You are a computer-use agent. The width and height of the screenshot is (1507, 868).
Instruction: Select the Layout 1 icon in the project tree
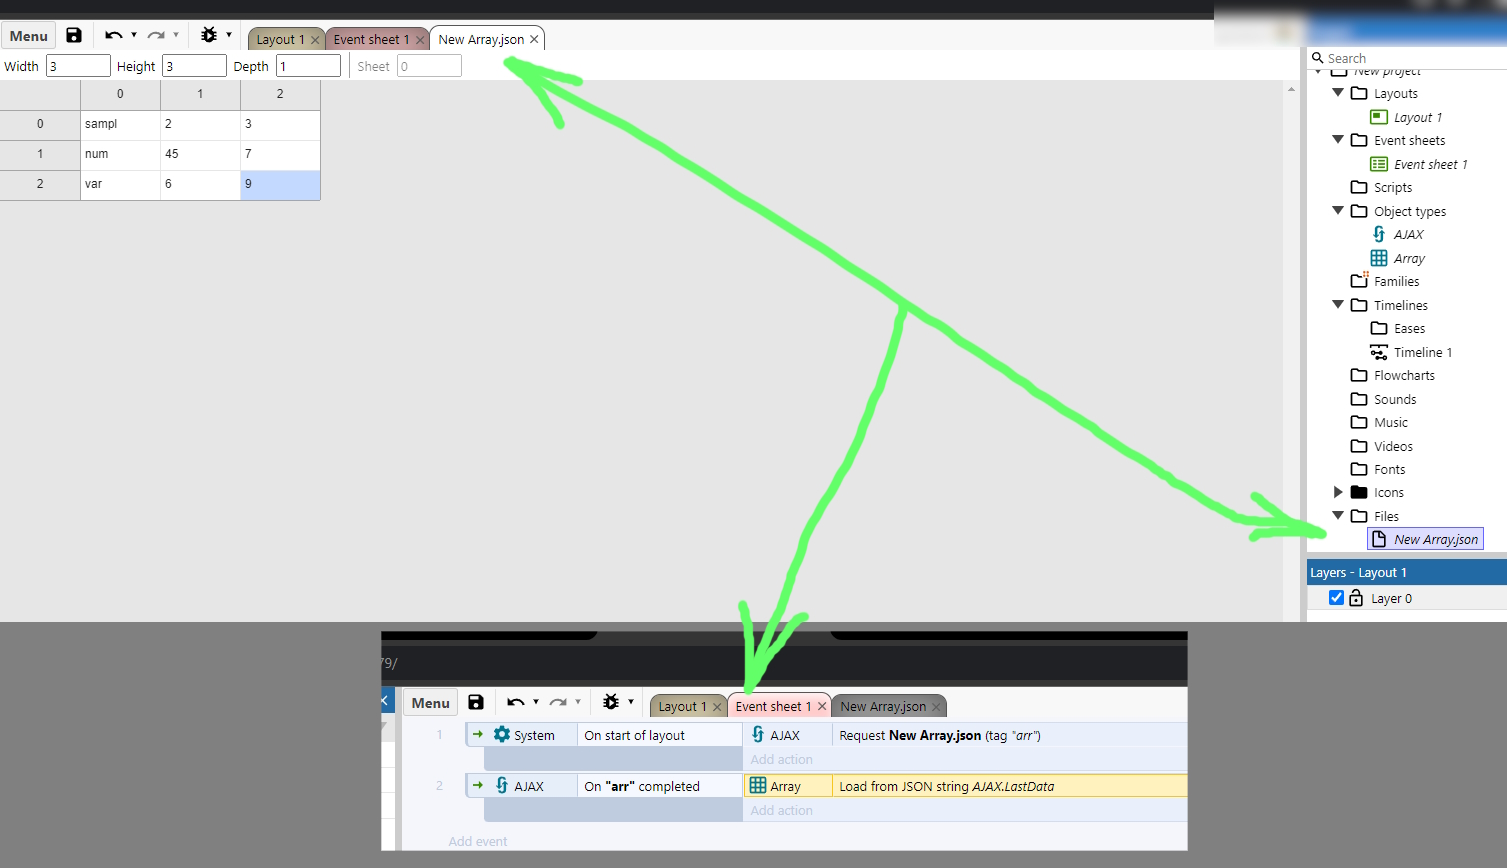1379,117
